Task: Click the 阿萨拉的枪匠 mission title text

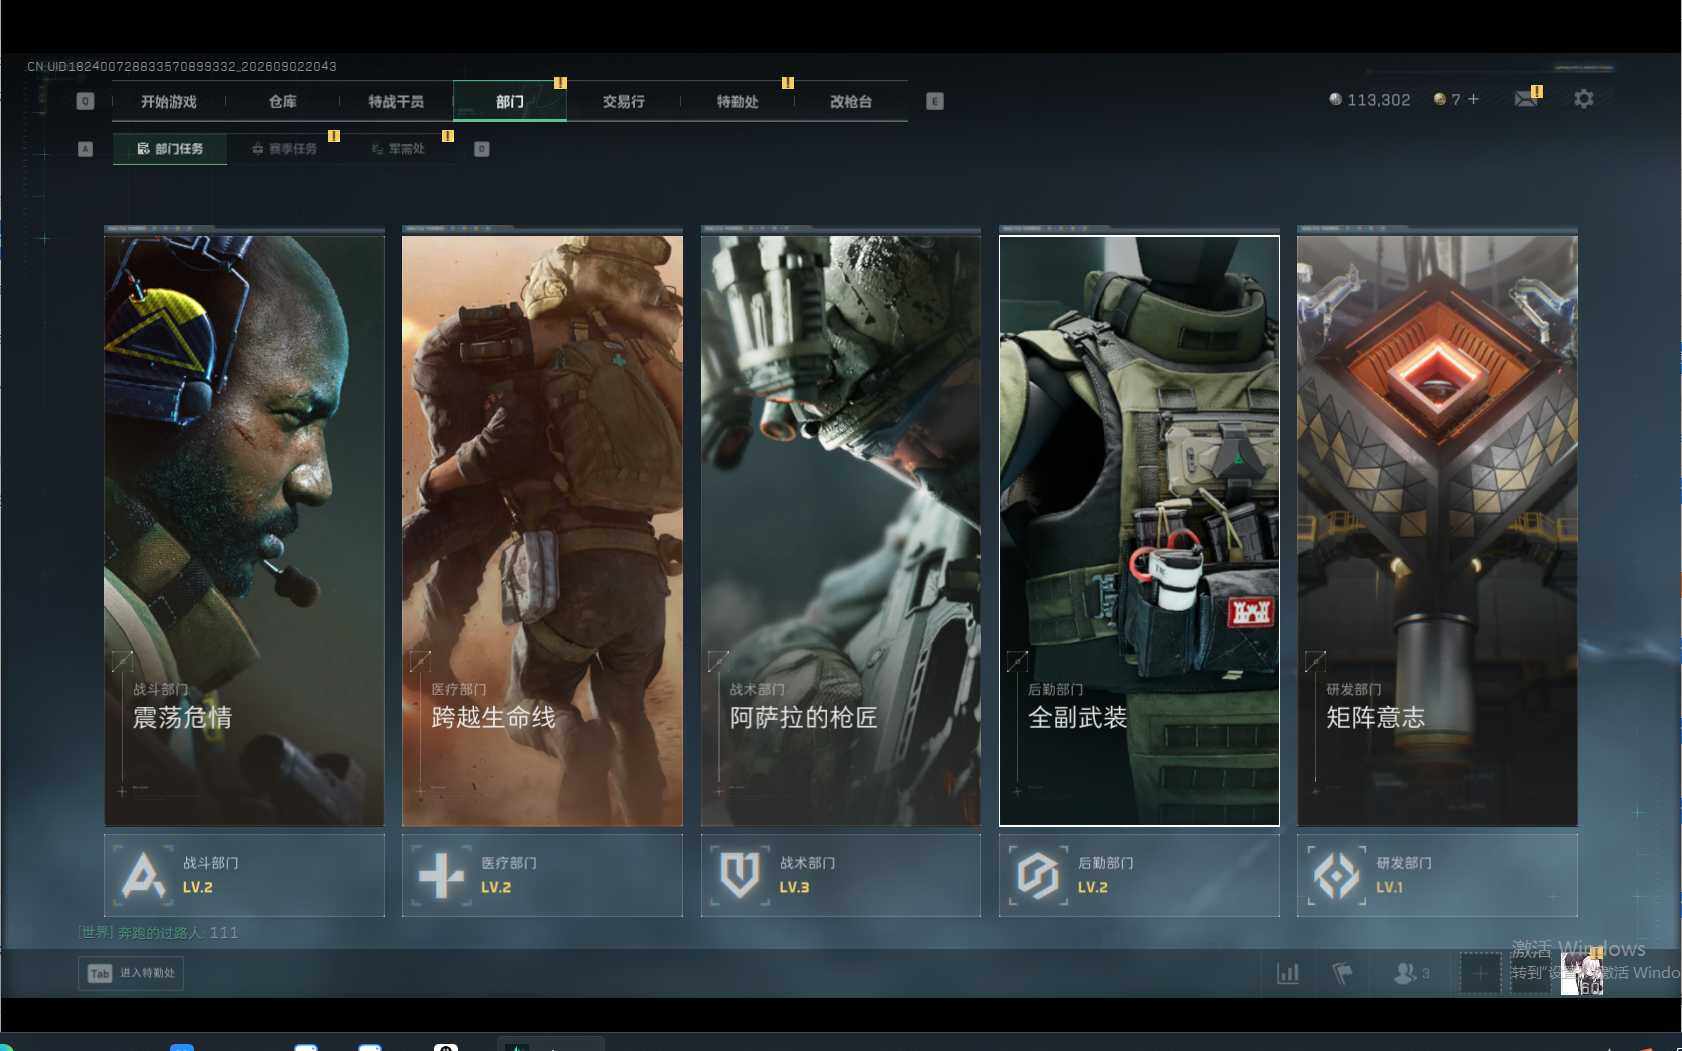Action: coord(804,718)
